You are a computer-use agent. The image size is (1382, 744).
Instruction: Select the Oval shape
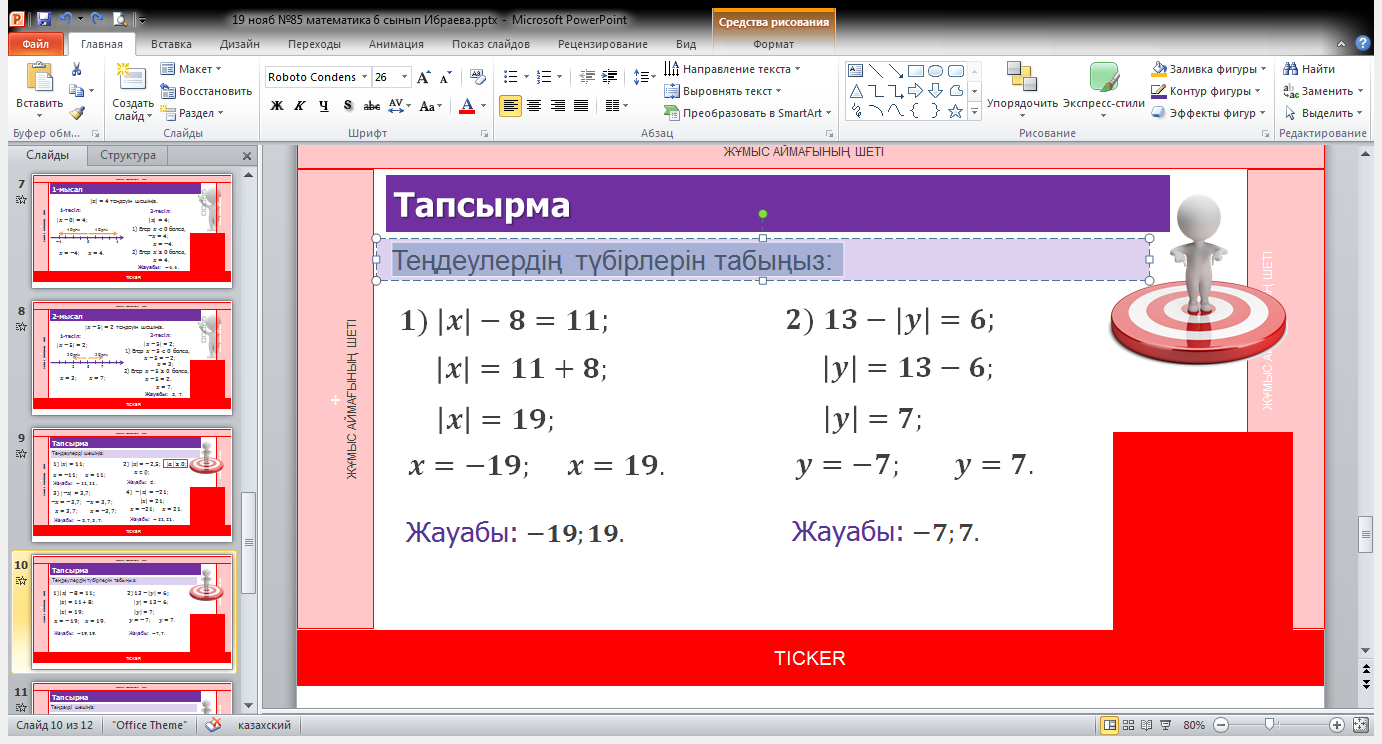click(x=935, y=70)
